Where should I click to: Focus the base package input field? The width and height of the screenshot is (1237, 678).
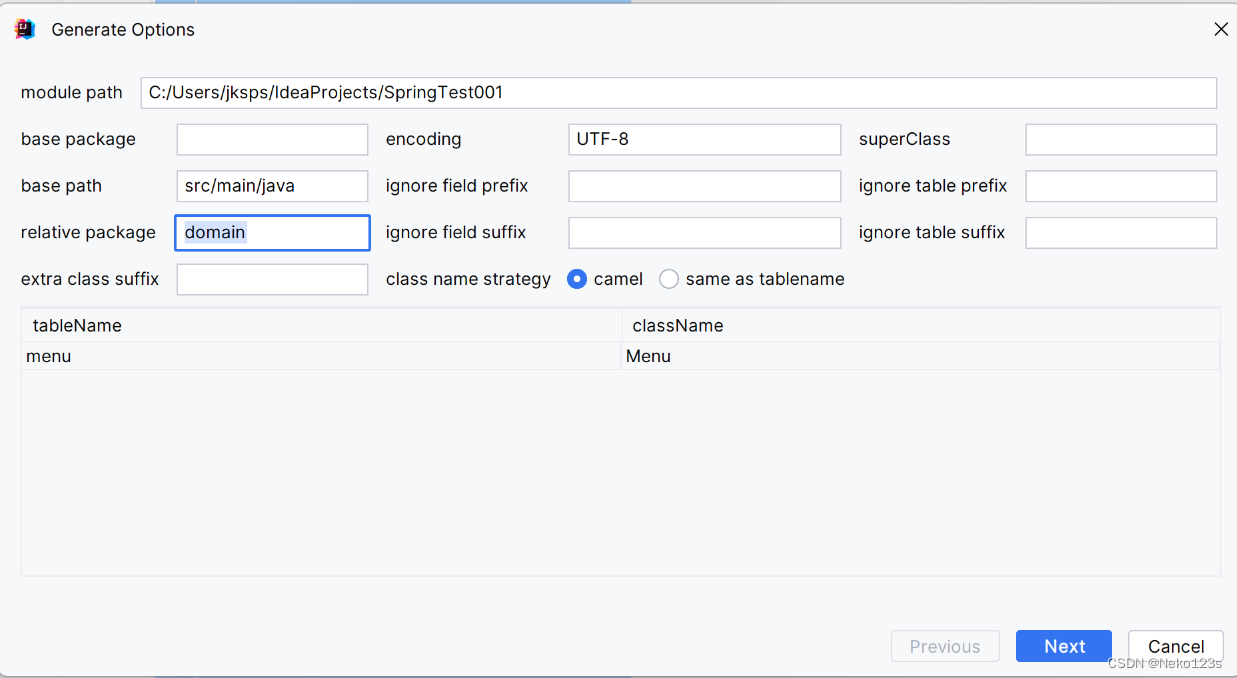coord(272,139)
